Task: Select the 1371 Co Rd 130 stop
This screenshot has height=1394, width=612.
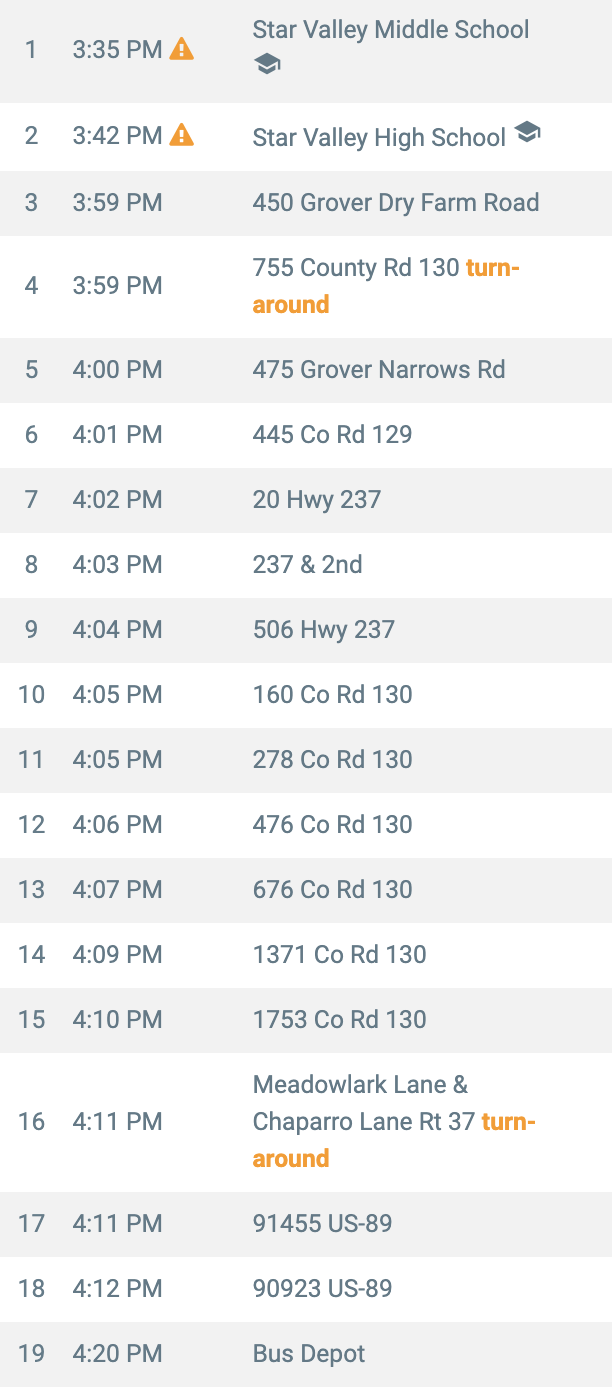Action: tap(306, 955)
